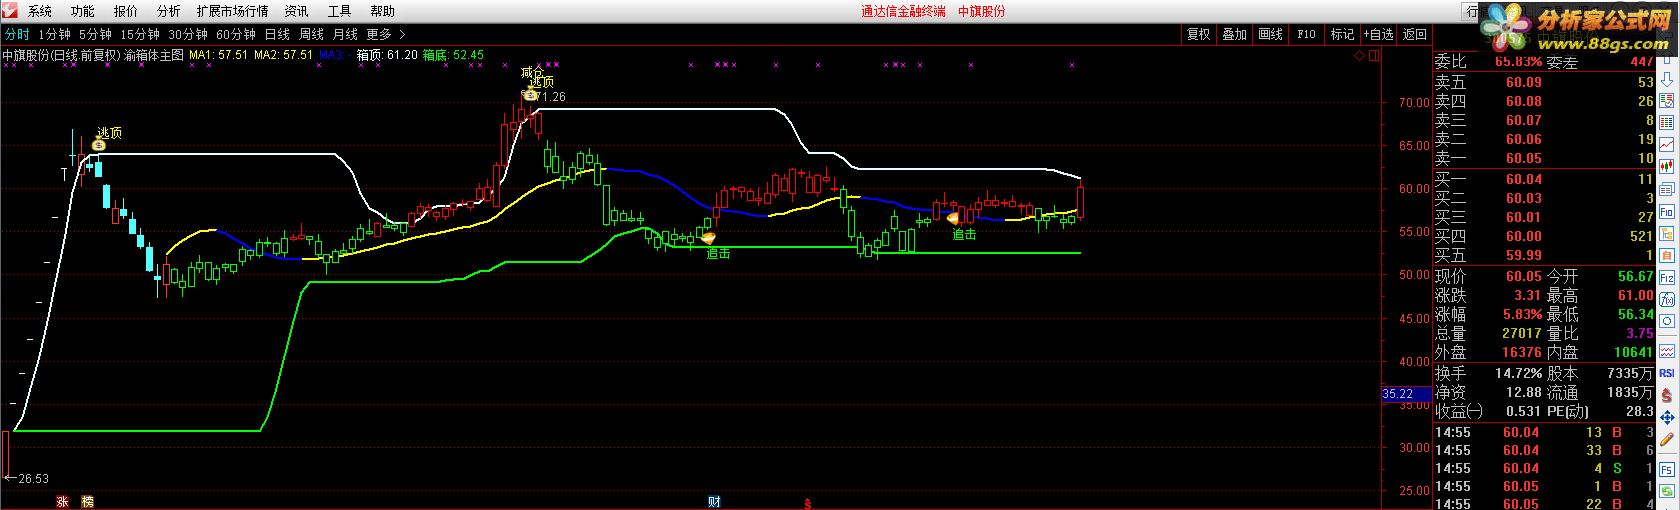Screen dimensions: 1680x510
Task: Switch to the 30分钟 period tab
Action: pyautogui.click(x=188, y=34)
